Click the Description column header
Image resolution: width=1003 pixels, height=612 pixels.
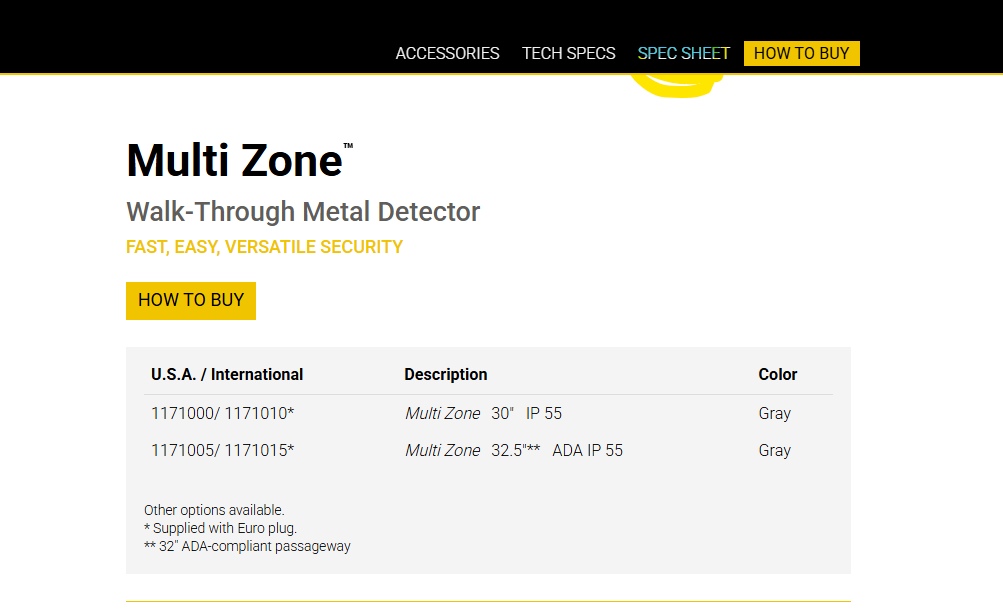(445, 374)
